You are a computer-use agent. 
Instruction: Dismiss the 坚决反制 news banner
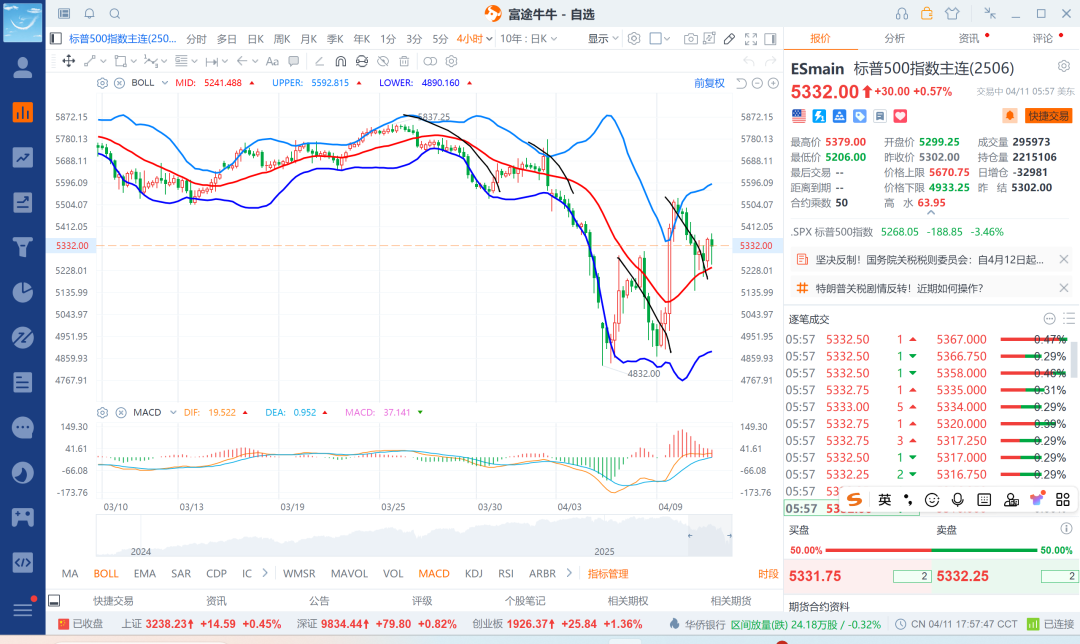(x=1063, y=259)
